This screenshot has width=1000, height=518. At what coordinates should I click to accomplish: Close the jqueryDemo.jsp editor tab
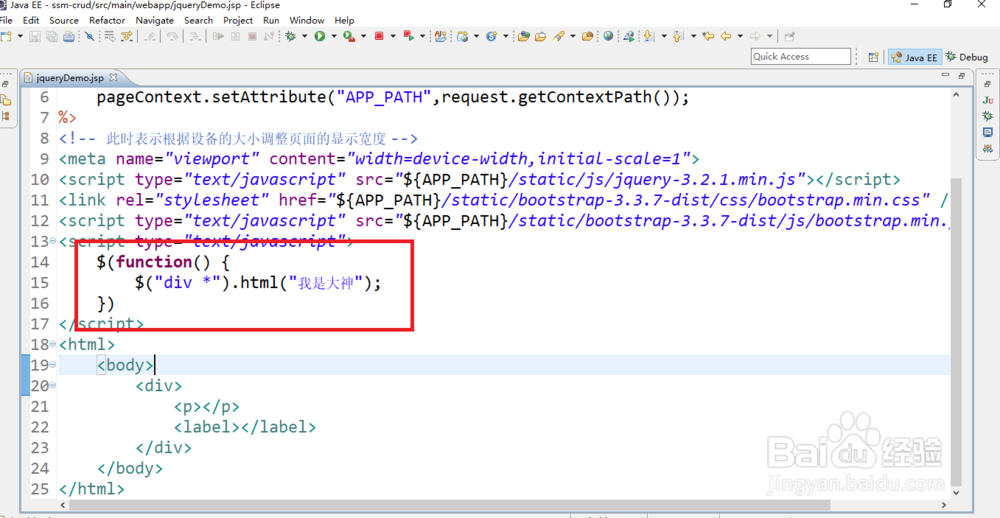pyautogui.click(x=114, y=77)
